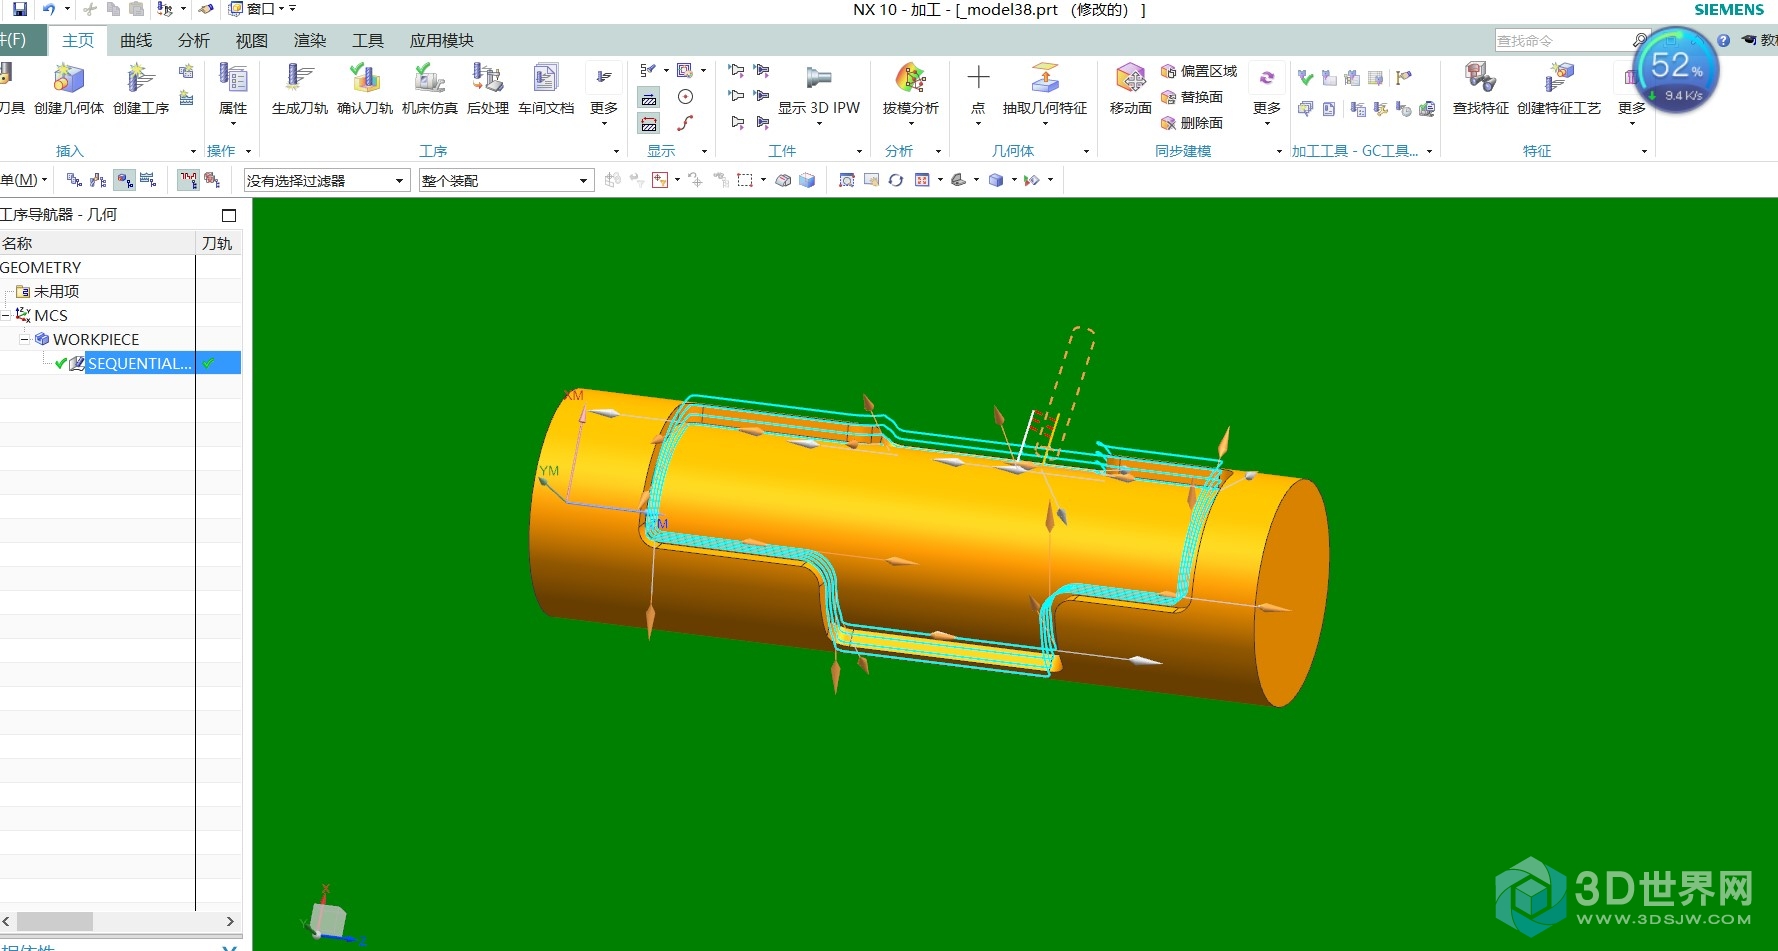The image size is (1778, 951).
Task: Click the Find Command (查找命令) search field
Action: pyautogui.click(x=1563, y=40)
